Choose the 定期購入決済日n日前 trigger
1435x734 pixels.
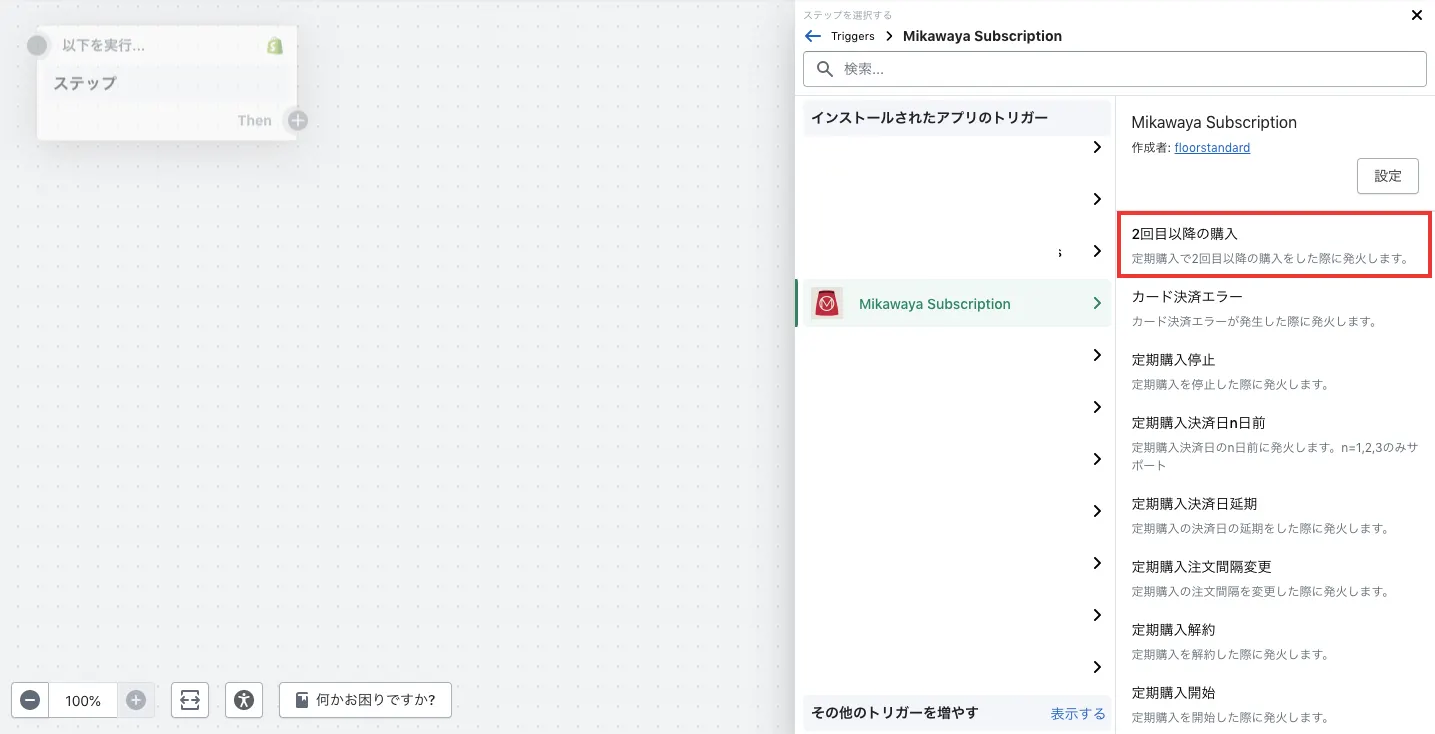tap(1274, 442)
